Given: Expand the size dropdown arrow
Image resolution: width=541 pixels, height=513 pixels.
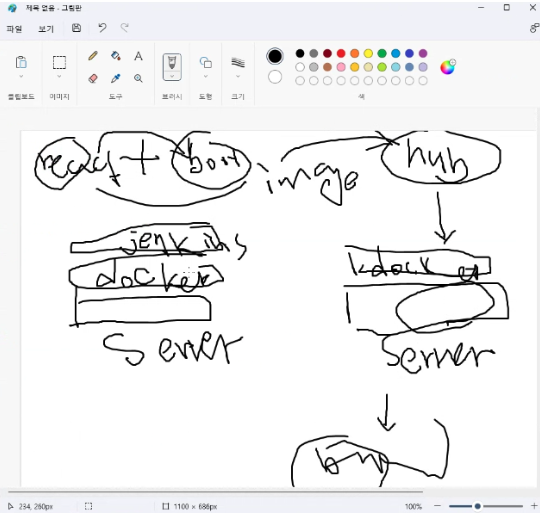Looking at the screenshot, I should tap(238, 76).
